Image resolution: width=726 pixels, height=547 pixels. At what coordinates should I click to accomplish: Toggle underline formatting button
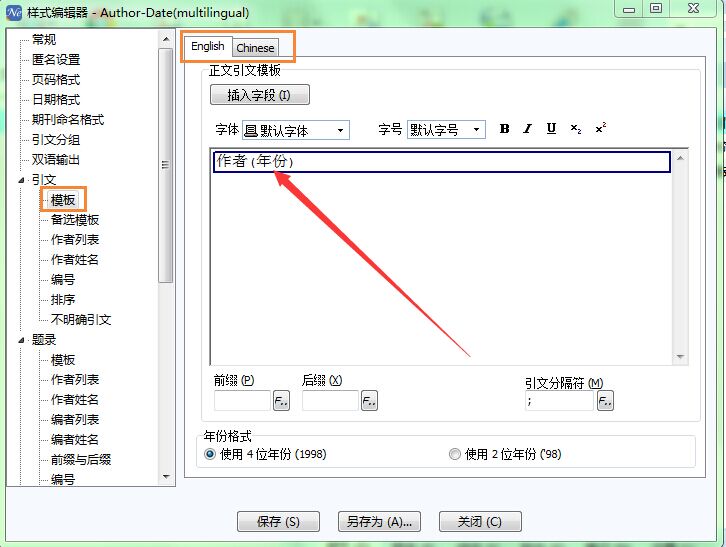(x=551, y=129)
